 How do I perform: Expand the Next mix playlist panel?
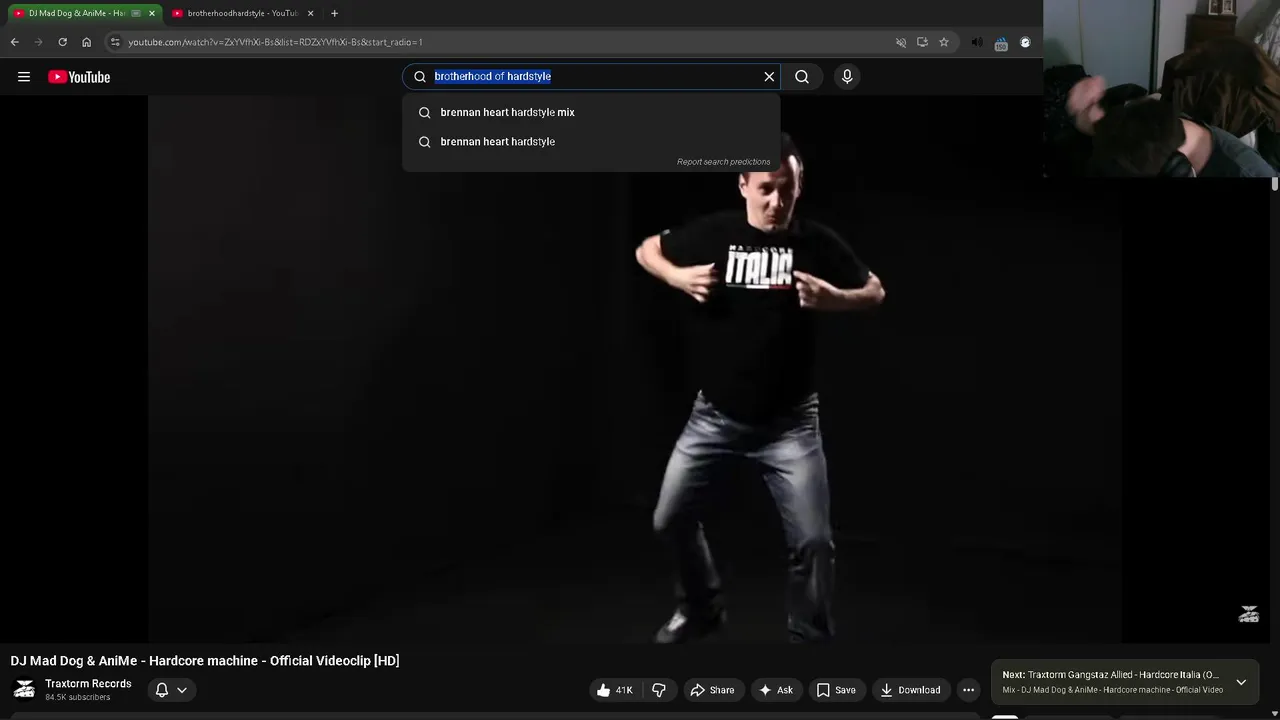click(x=1241, y=682)
